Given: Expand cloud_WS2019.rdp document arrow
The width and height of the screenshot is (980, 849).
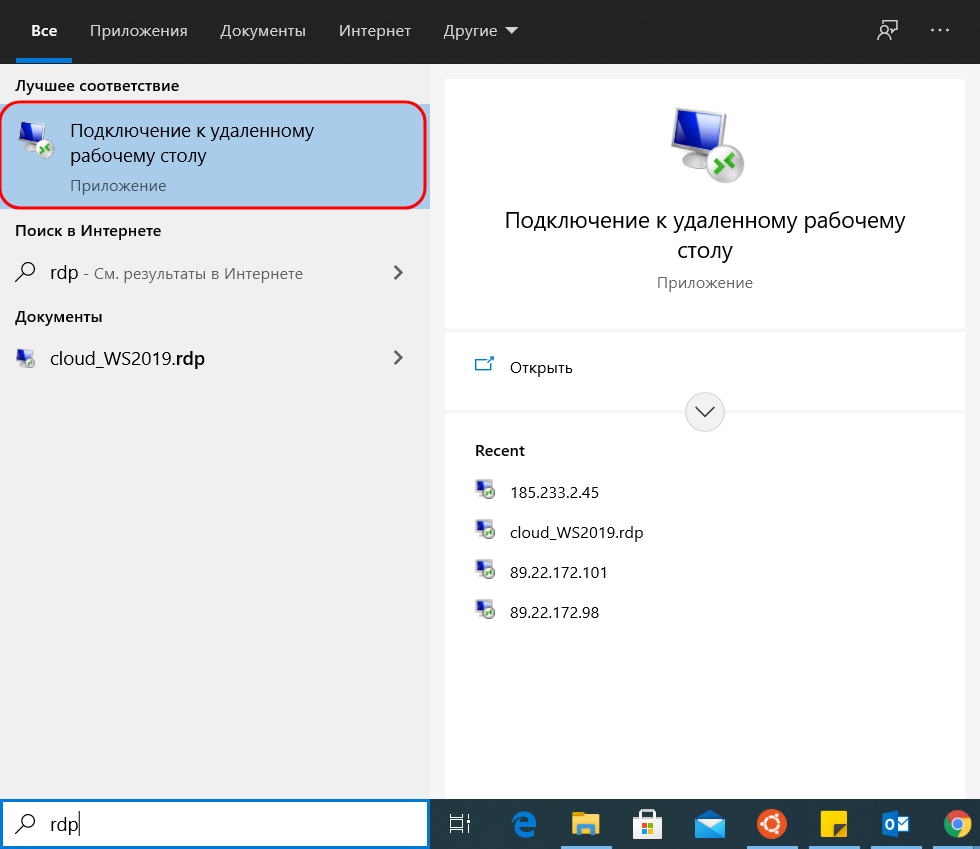Looking at the screenshot, I should pos(398,358).
